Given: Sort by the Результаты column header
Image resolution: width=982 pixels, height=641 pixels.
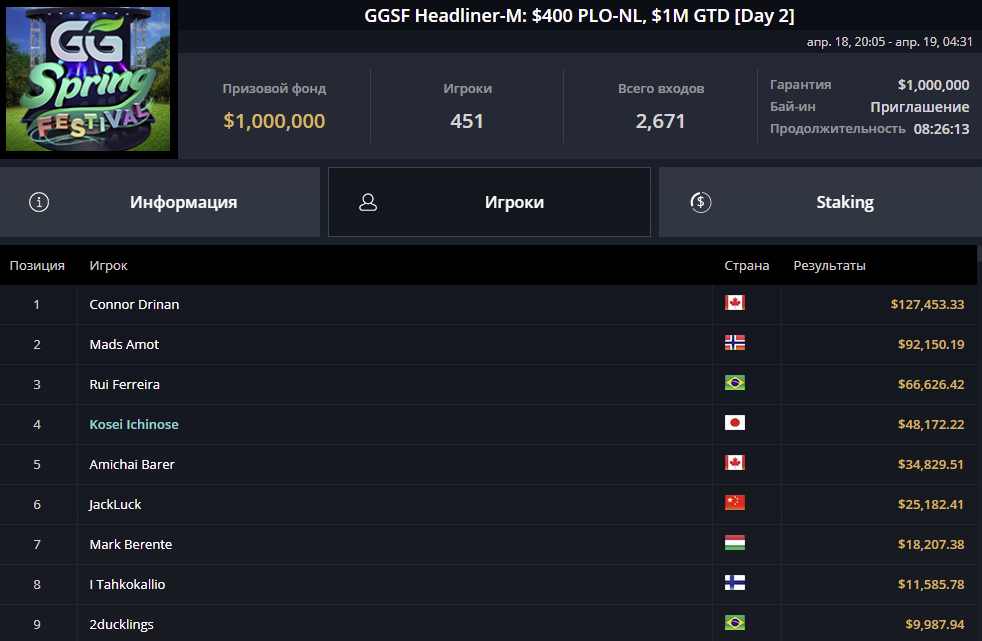Looking at the screenshot, I should coord(829,265).
